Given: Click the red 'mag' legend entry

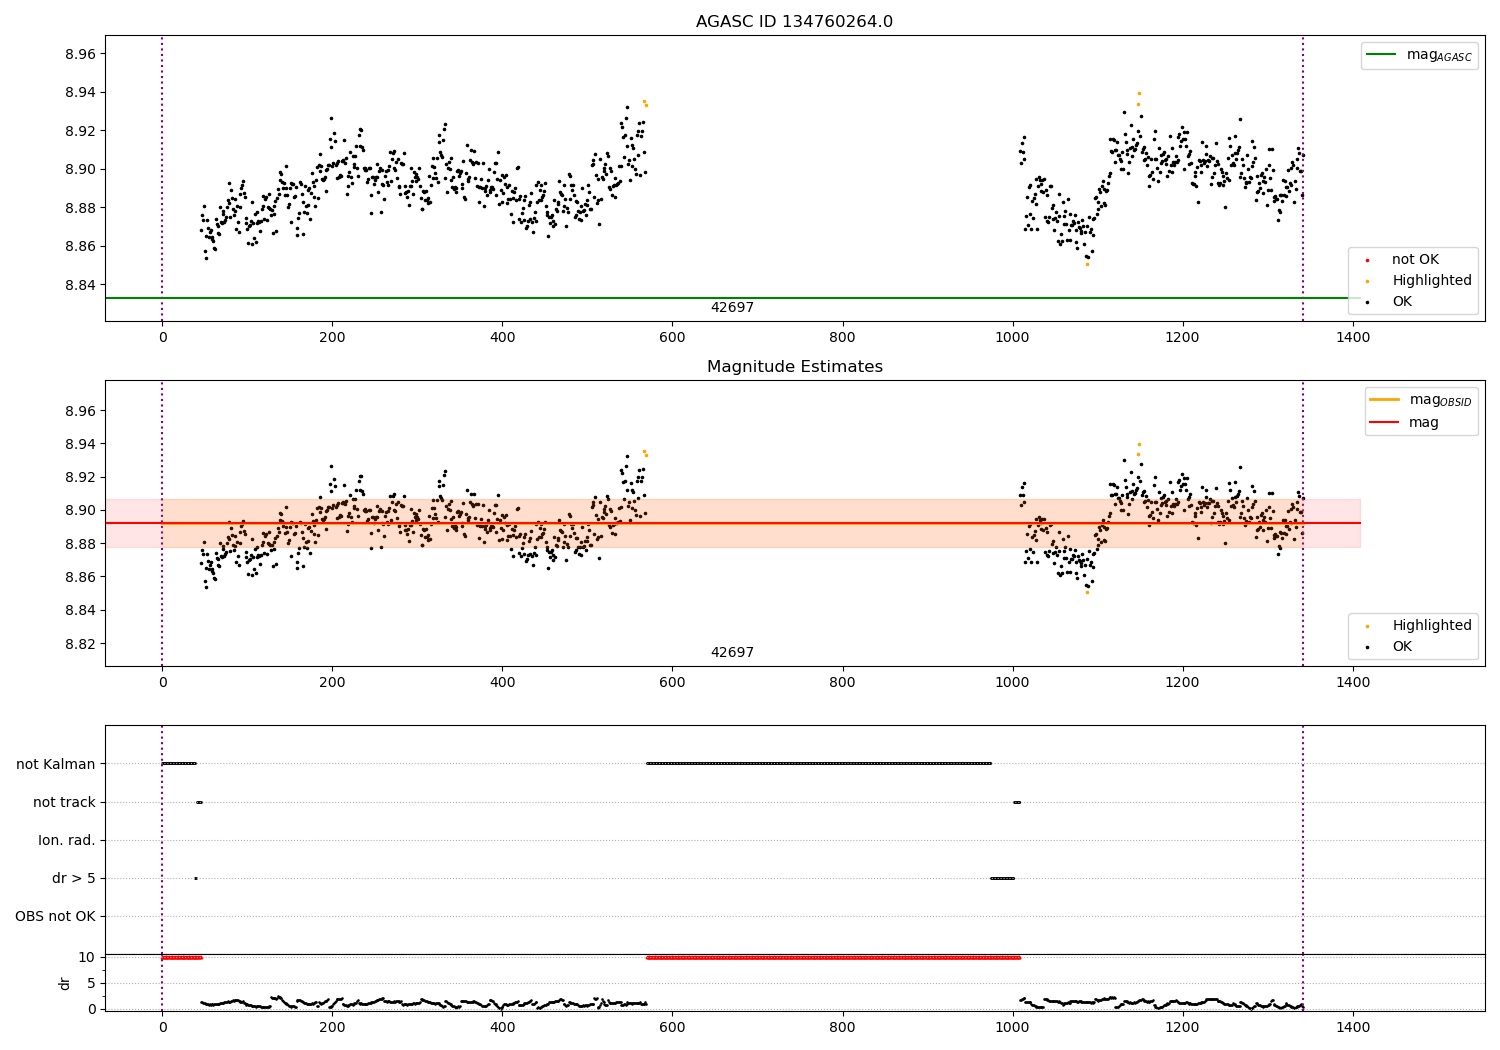Looking at the screenshot, I should coord(1404,423).
